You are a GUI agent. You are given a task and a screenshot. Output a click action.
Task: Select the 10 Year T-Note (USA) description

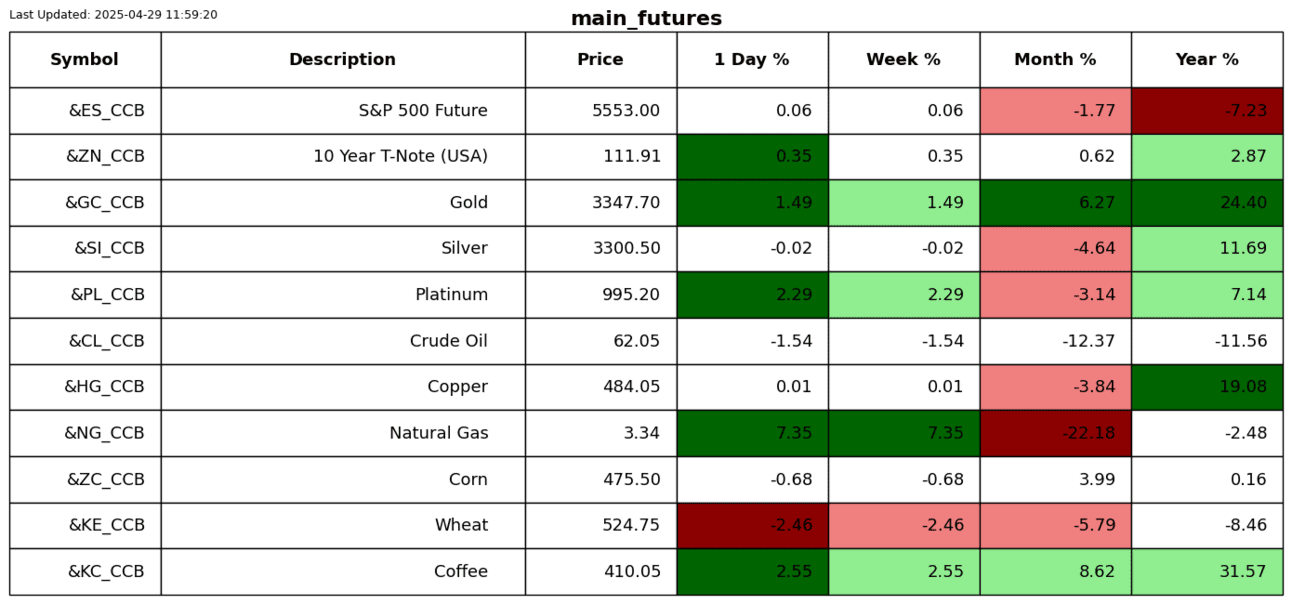click(x=400, y=157)
